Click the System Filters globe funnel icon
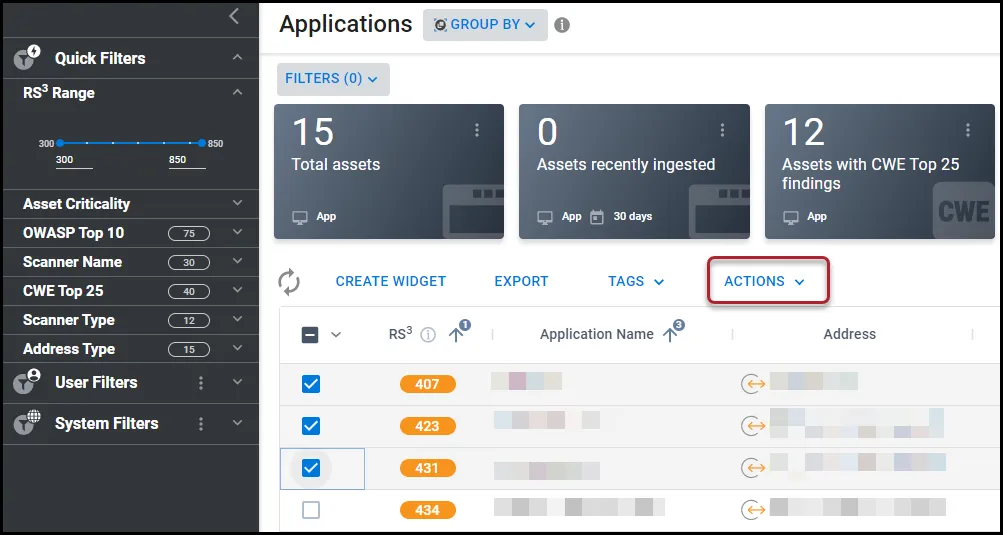1003x535 pixels. point(28,422)
